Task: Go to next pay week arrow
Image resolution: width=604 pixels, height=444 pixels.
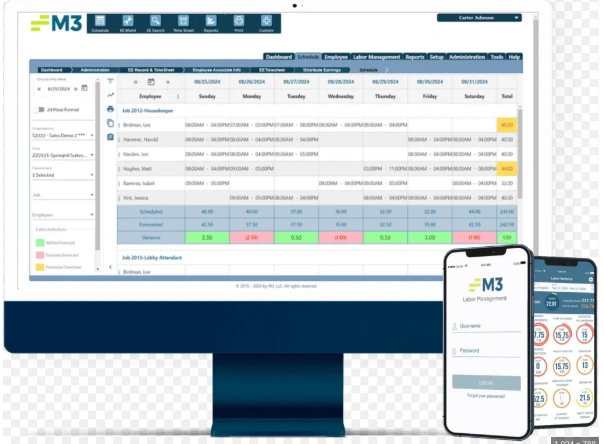Action: [x=76, y=89]
